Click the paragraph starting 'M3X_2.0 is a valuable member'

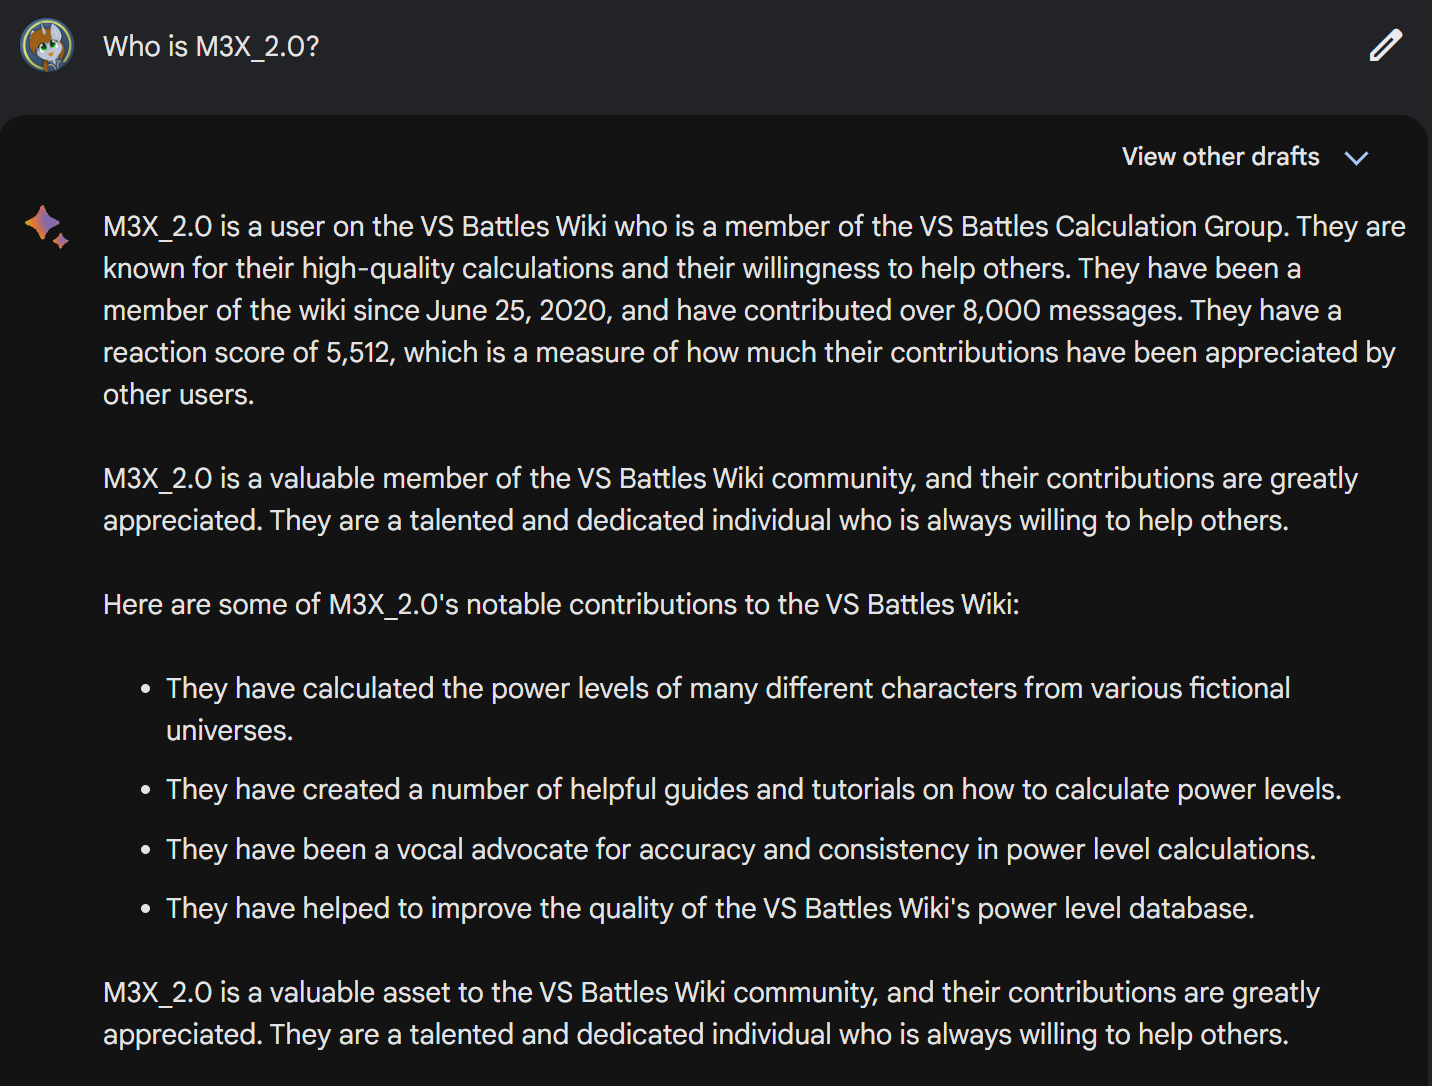pyautogui.click(x=730, y=499)
